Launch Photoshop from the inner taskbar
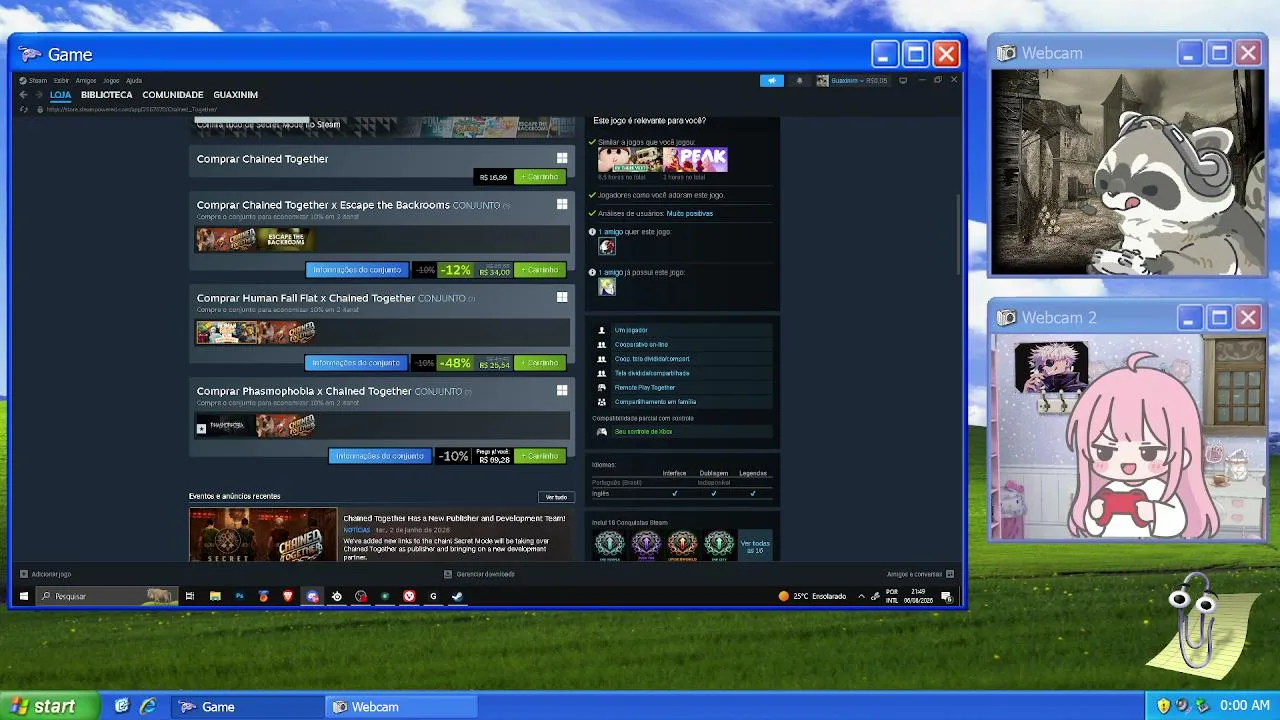The height and width of the screenshot is (720, 1280). click(239, 596)
